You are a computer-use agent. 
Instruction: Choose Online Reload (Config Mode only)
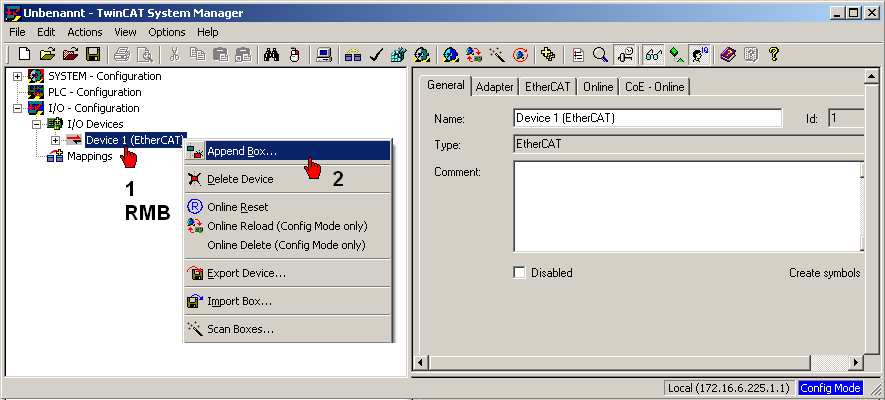[x=287, y=226]
